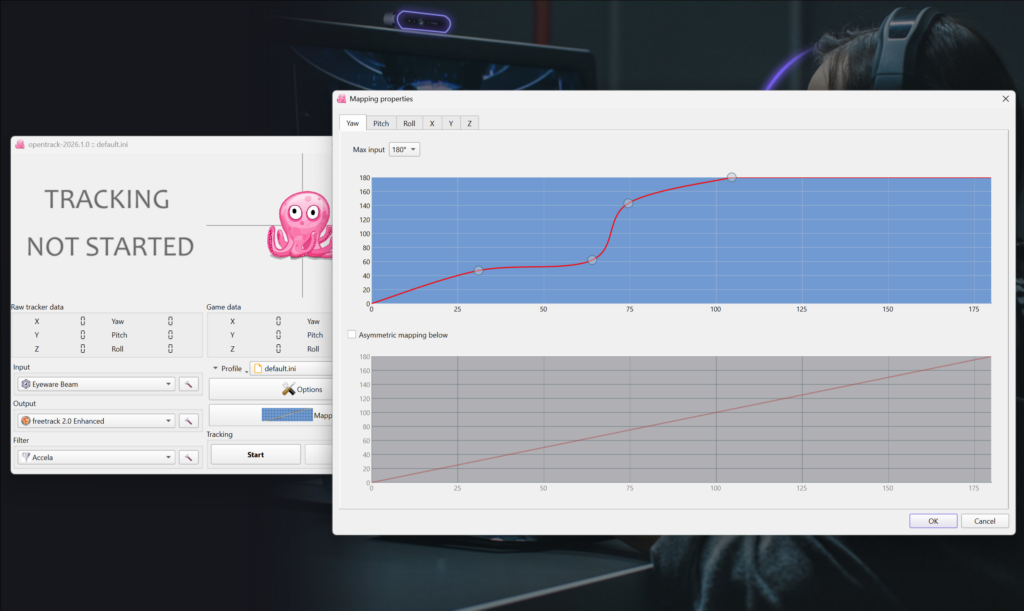This screenshot has height=611, width=1024.
Task: Cancel the Mapping properties dialog
Action: (985, 521)
